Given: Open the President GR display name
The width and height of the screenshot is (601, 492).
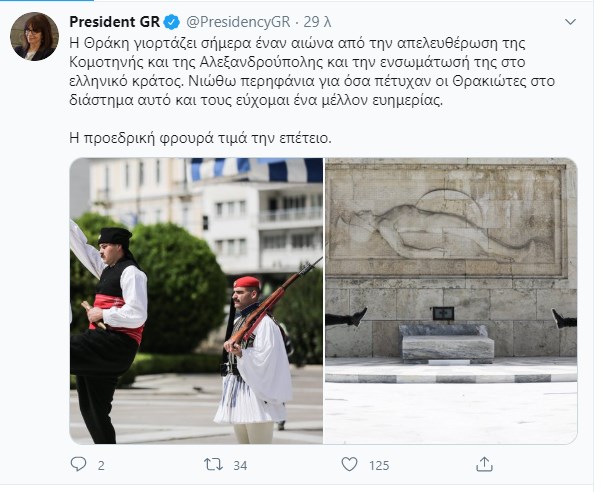Looking at the screenshot, I should (x=114, y=22).
